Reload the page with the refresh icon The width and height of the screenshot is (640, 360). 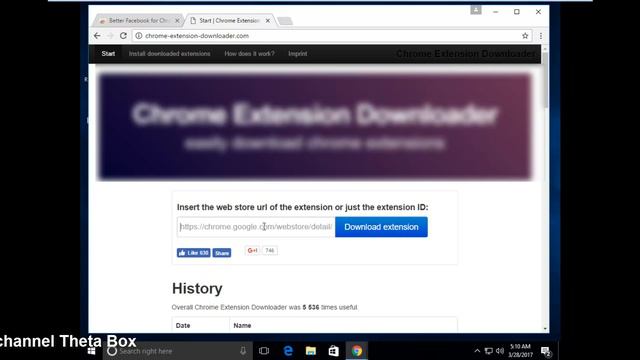[x=123, y=36]
